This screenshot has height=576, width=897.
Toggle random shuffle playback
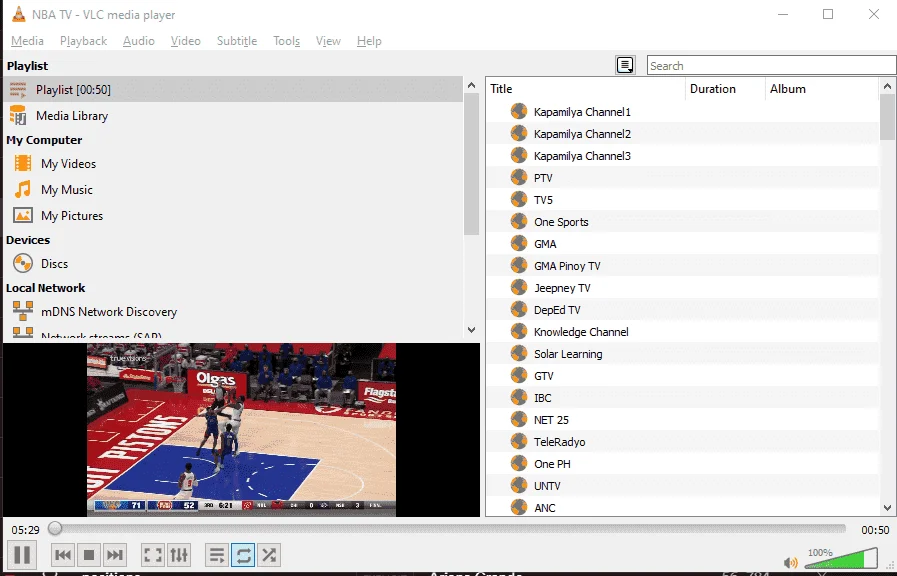pyautogui.click(x=269, y=555)
